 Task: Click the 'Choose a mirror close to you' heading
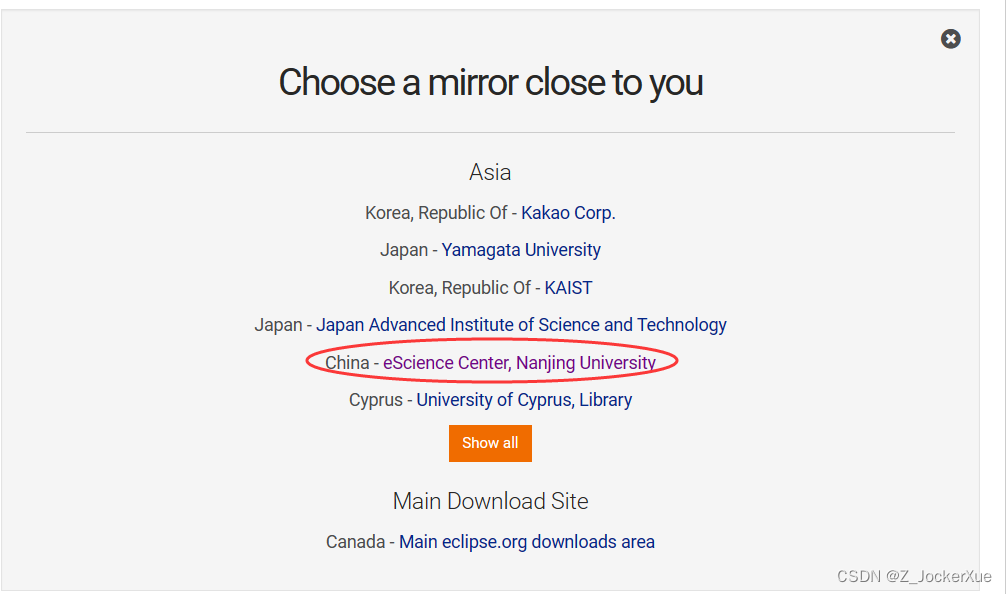pos(490,82)
